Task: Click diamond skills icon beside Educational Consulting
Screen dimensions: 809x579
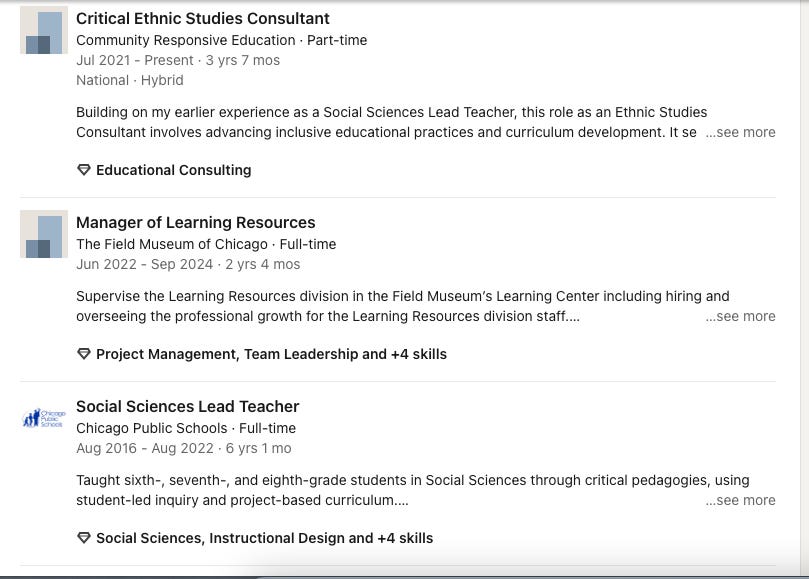Action: (x=84, y=170)
